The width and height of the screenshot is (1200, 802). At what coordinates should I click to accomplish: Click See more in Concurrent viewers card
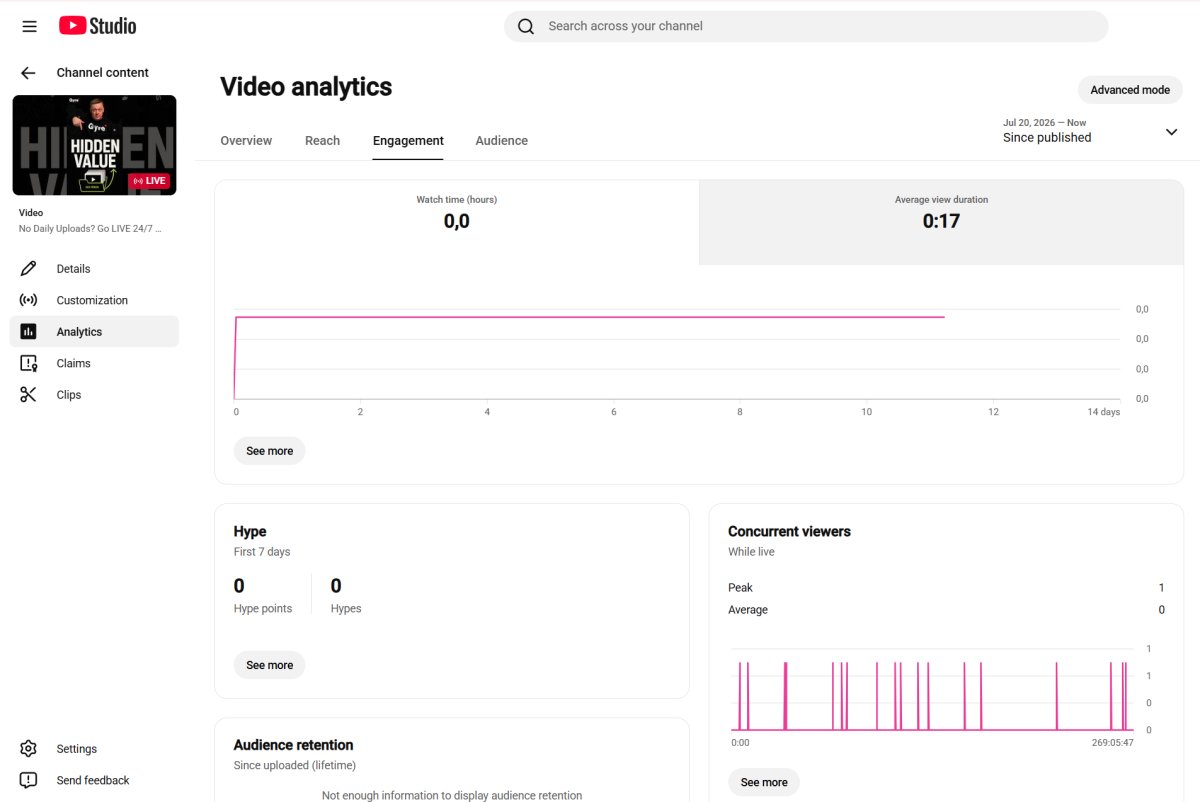point(764,782)
